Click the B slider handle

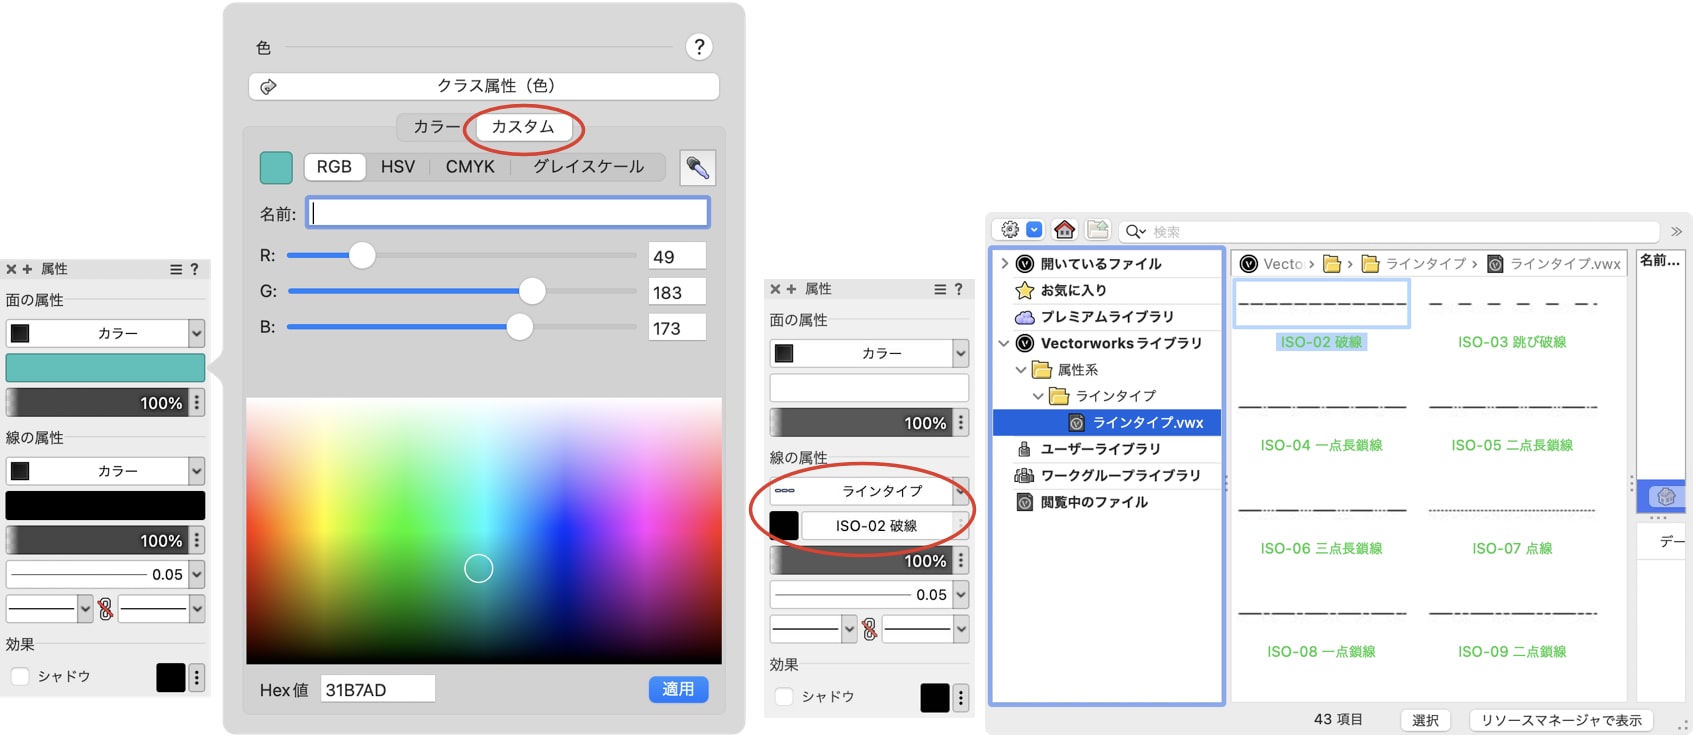point(519,327)
